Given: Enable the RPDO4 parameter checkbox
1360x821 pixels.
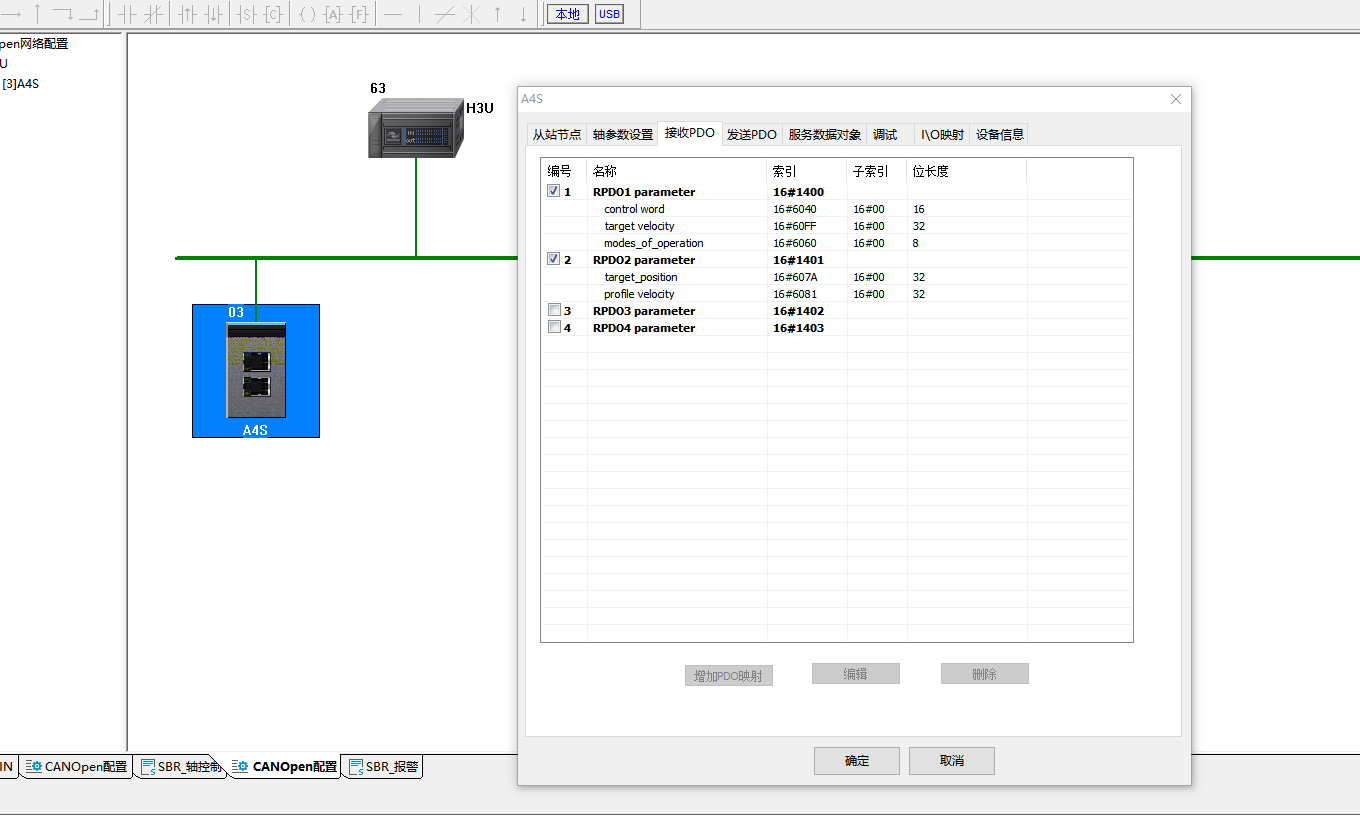Looking at the screenshot, I should click(553, 327).
